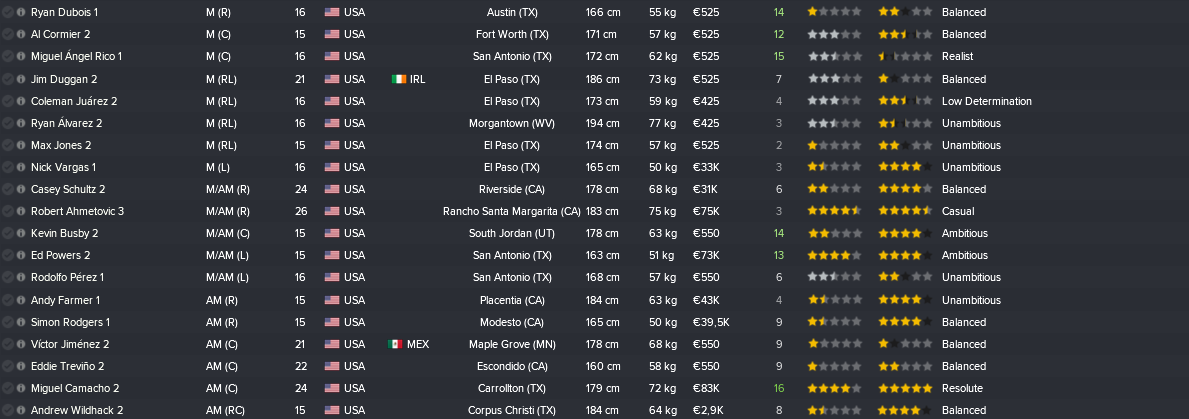The width and height of the screenshot is (1189, 419).
Task: Click Miguel Camacho's five-star potential rating
Action: point(905,389)
